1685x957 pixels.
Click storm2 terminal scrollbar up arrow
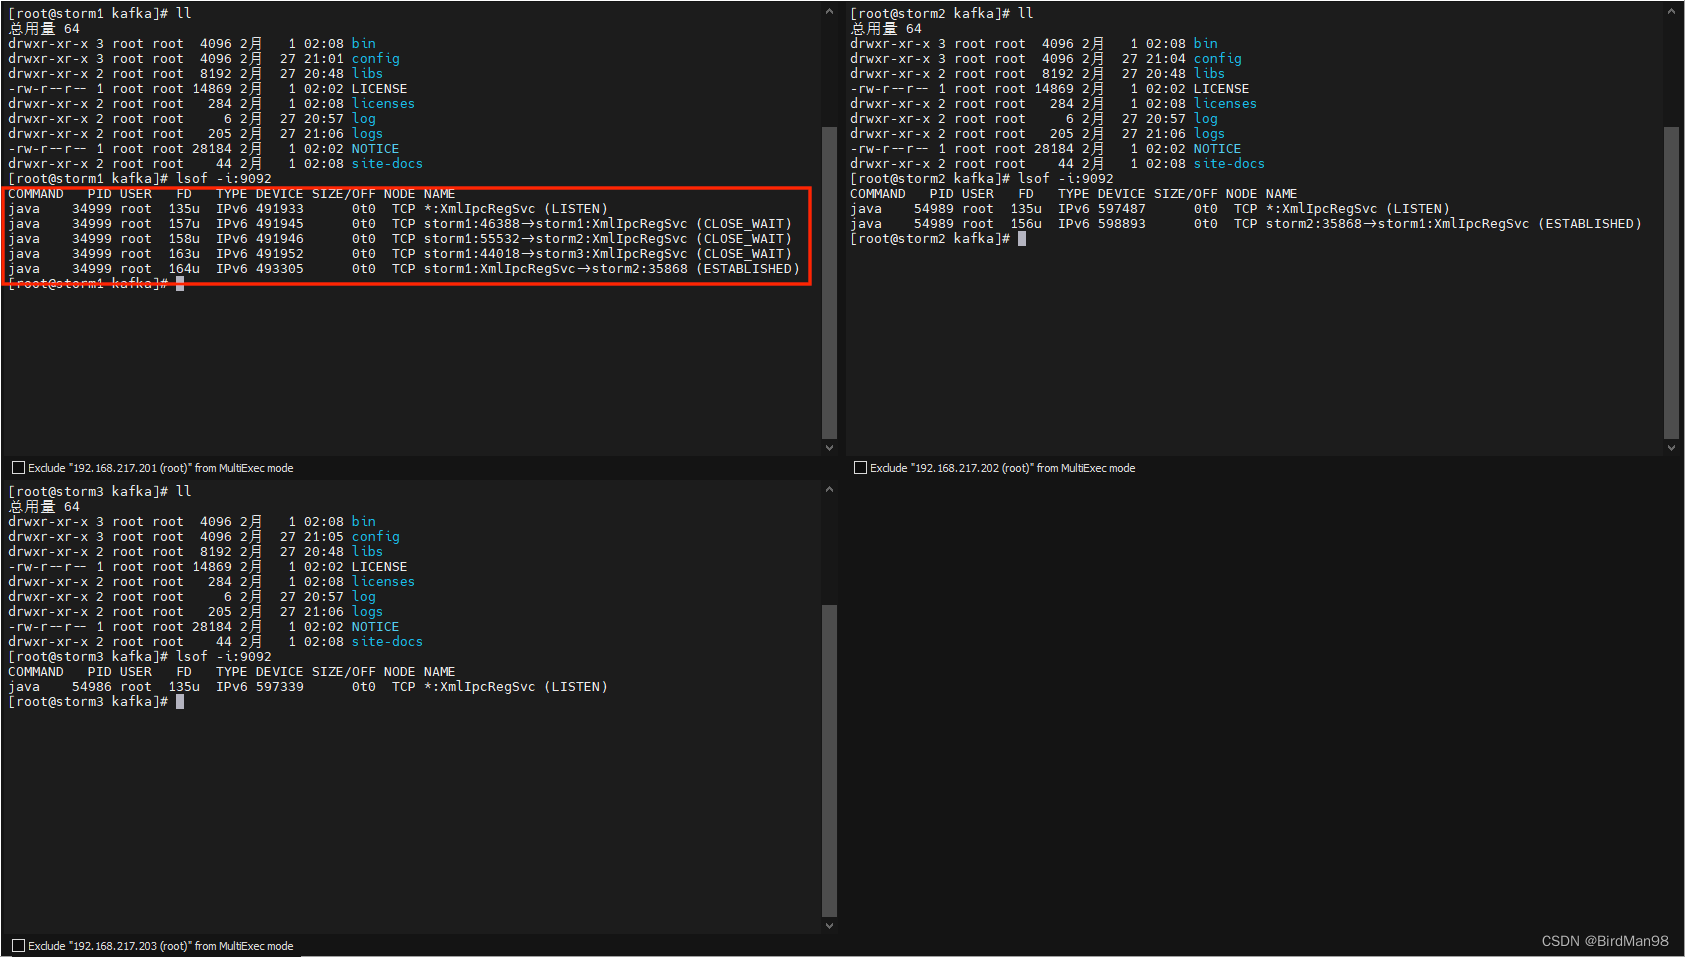(1671, 12)
